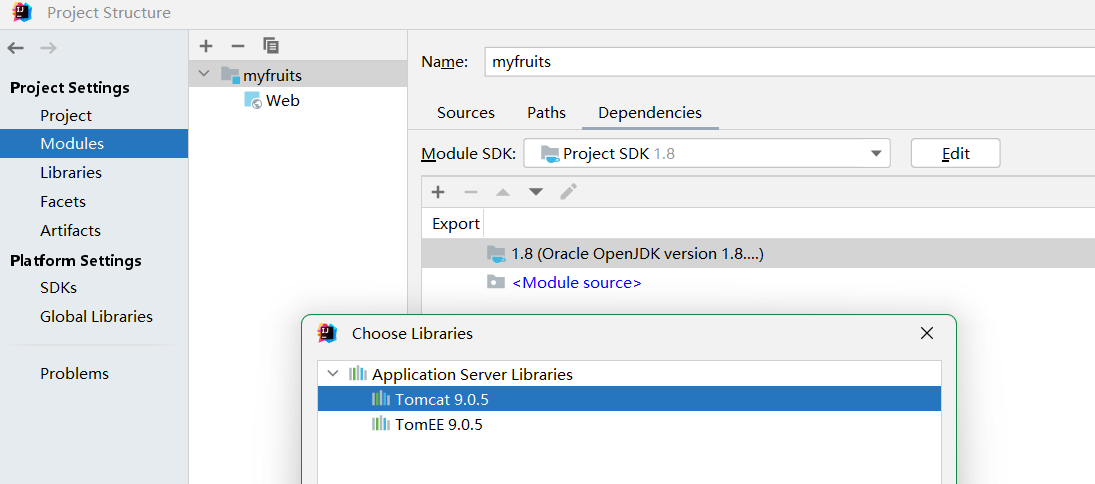Go forward with the right arrow
The width and height of the screenshot is (1095, 484).
pyautogui.click(x=48, y=47)
